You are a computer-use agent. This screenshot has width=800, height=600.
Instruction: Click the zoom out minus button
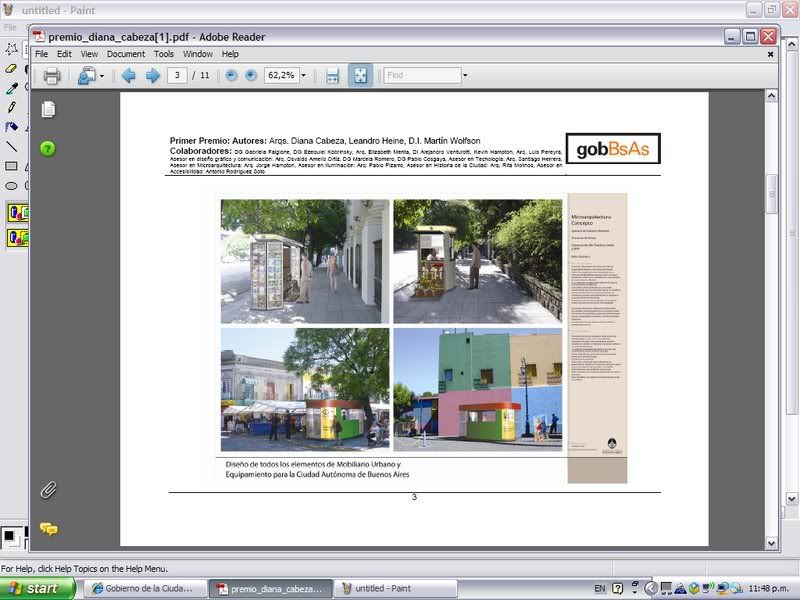231,75
